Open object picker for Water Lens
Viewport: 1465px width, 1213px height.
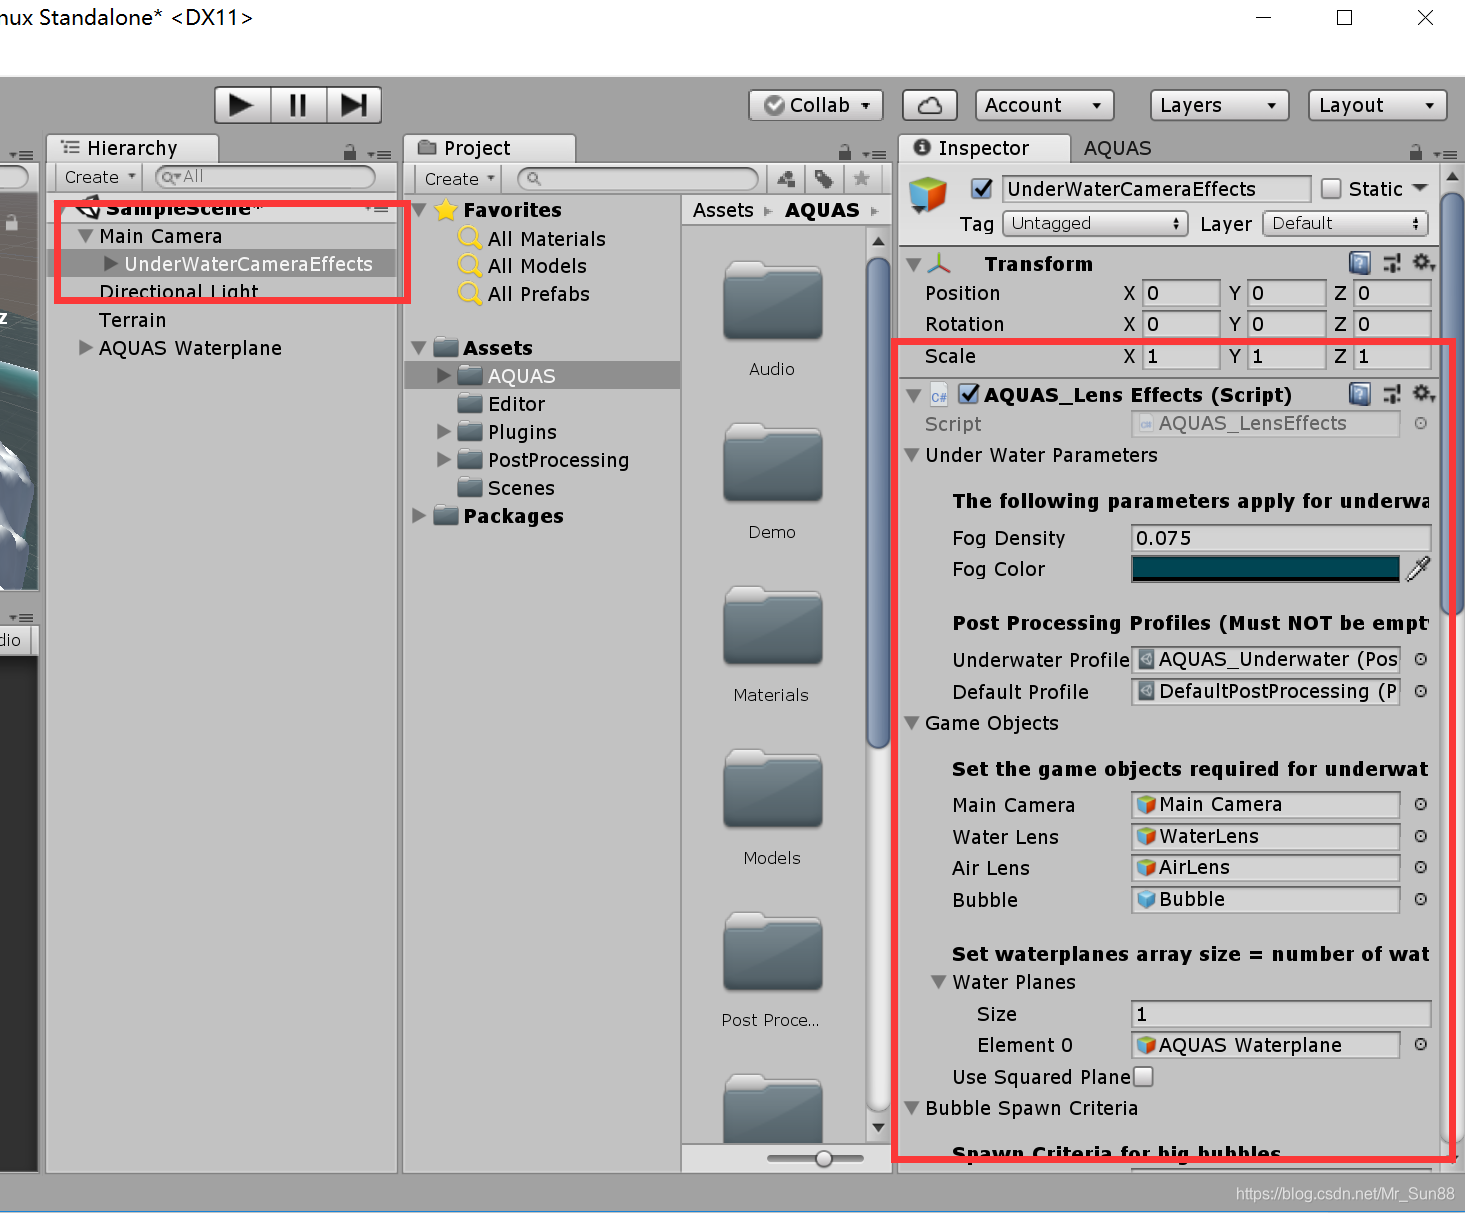pos(1420,836)
